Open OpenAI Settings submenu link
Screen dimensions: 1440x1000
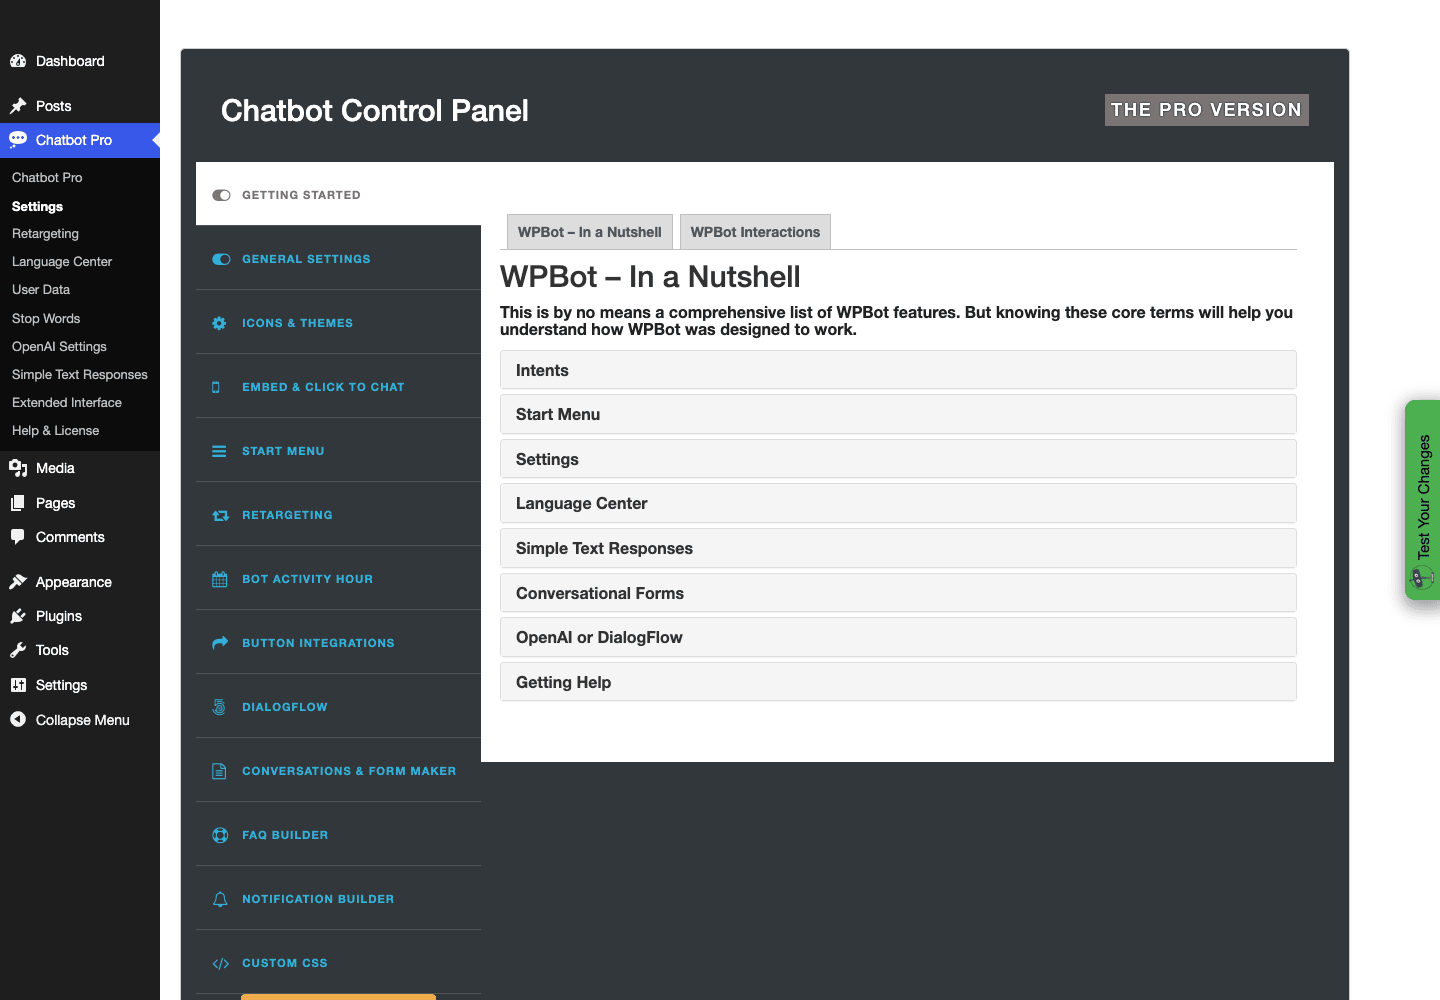[59, 347]
